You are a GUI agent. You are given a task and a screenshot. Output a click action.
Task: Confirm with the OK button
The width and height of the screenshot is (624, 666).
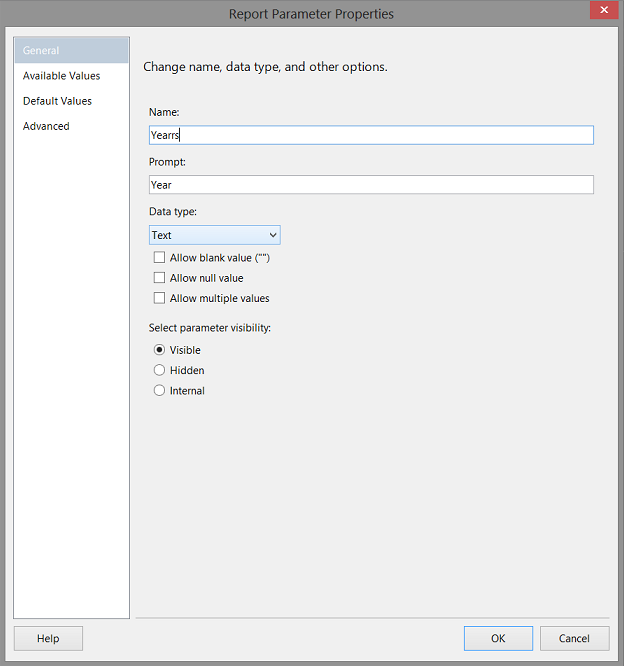click(x=498, y=638)
